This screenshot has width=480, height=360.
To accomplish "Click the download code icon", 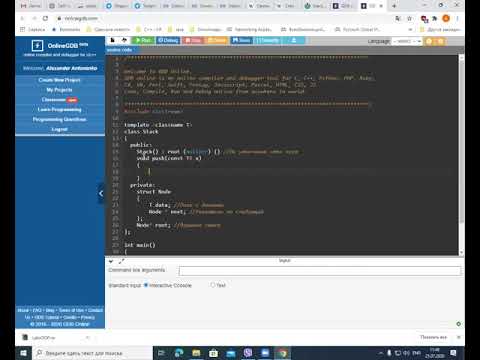I will coord(294,40).
